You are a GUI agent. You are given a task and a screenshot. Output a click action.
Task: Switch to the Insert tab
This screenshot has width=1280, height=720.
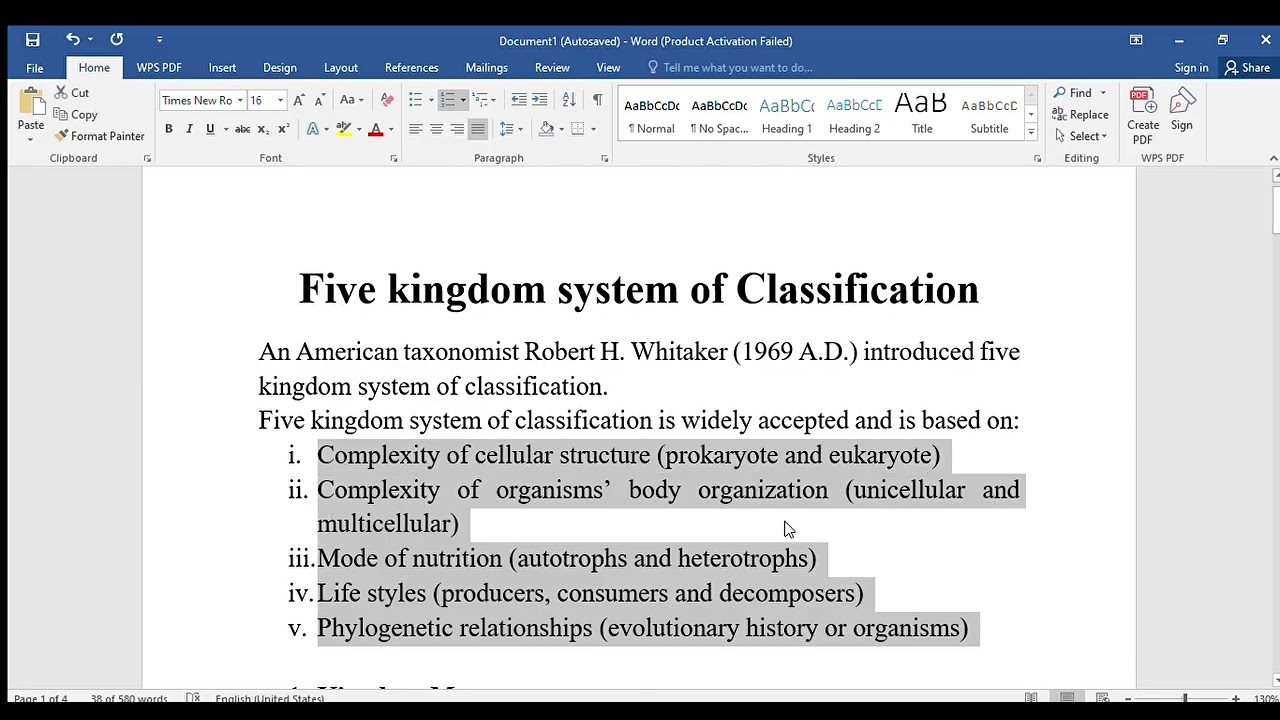click(222, 68)
